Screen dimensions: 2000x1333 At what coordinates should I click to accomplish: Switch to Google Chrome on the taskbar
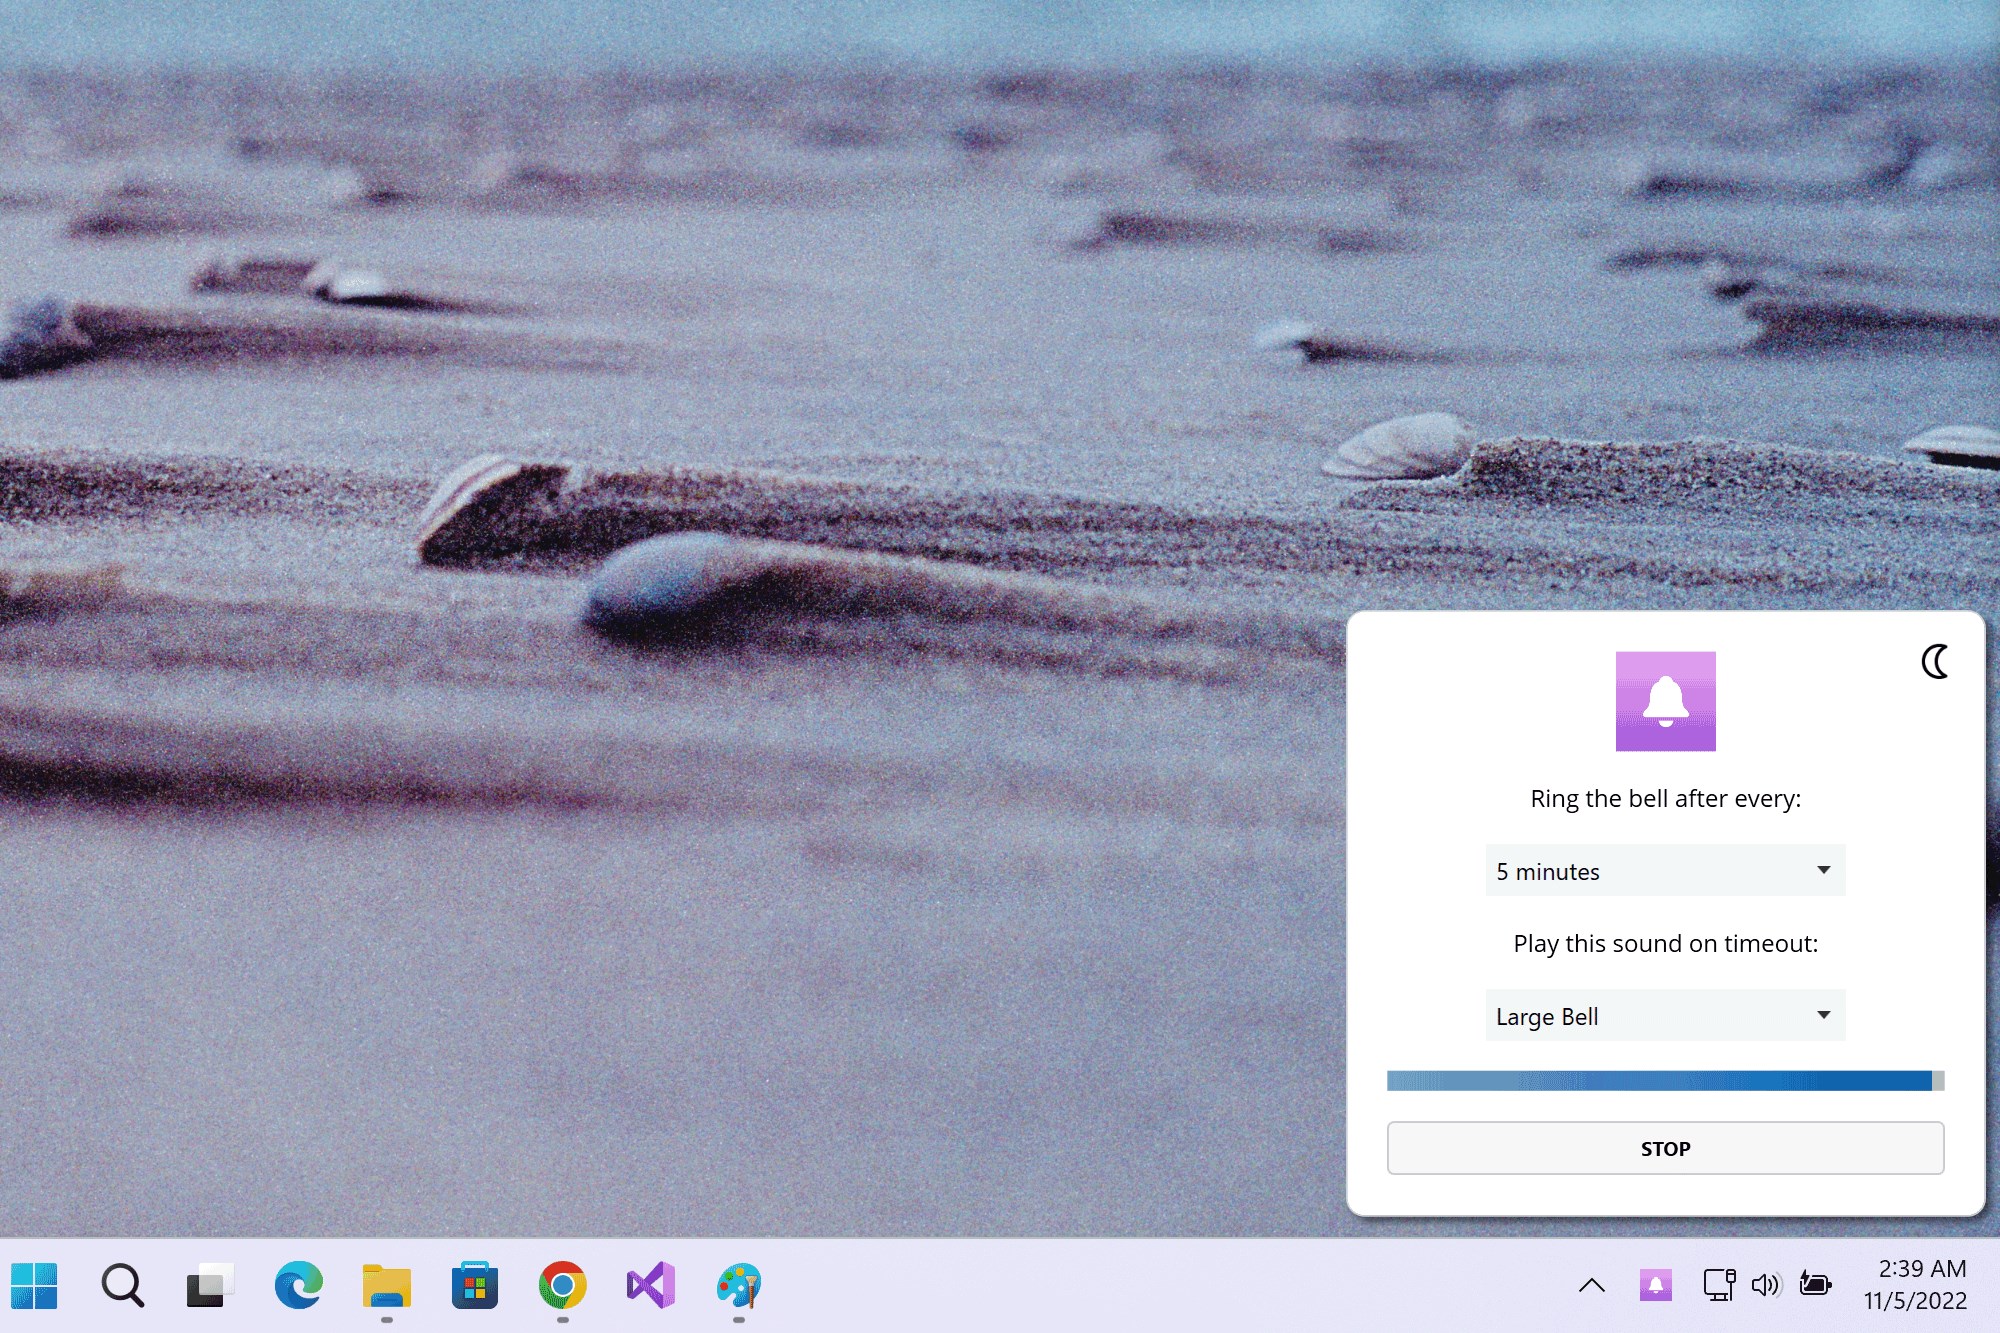(x=562, y=1285)
